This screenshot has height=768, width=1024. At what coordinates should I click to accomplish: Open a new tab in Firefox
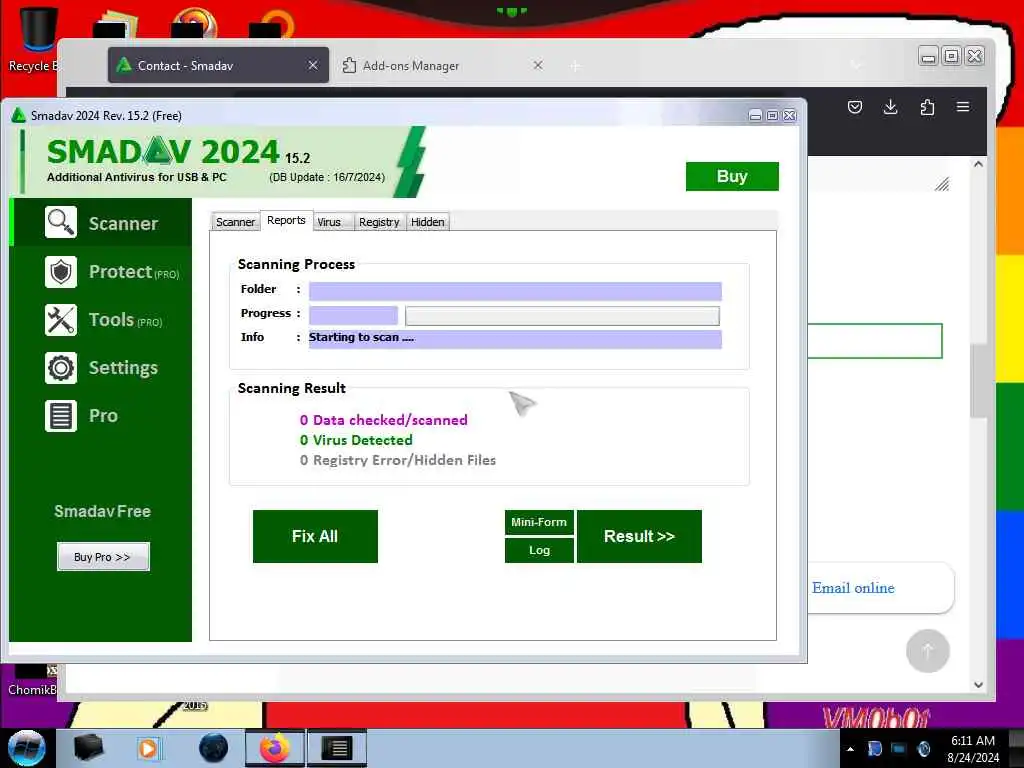[x=575, y=66]
